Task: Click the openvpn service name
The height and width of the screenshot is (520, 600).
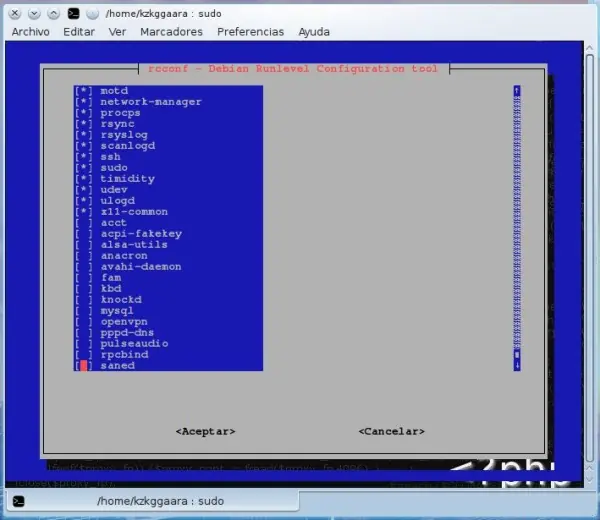Action: pos(124,322)
